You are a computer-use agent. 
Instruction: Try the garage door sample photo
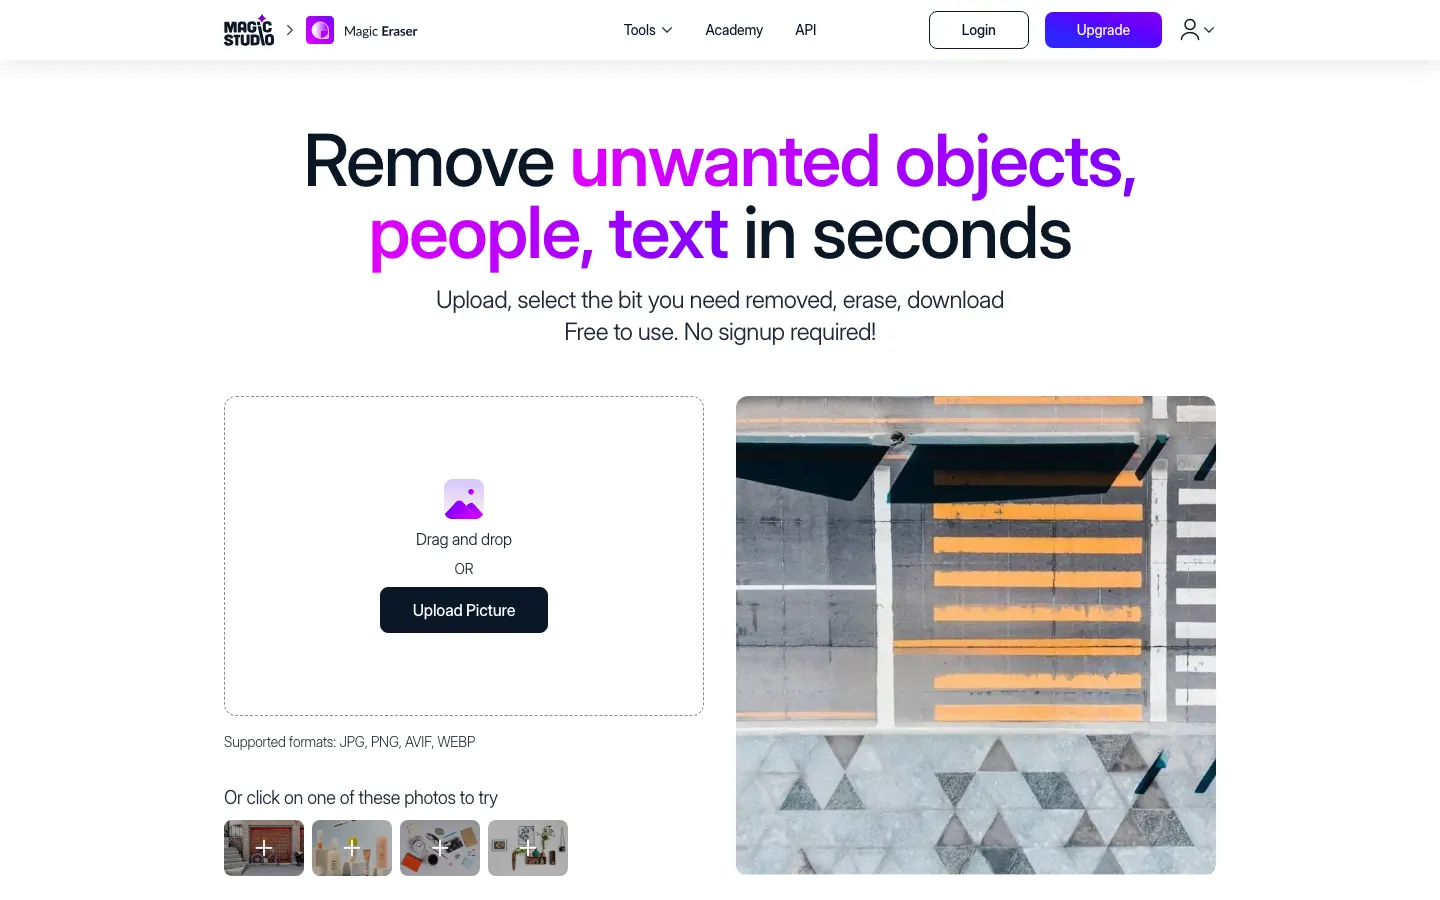264,848
